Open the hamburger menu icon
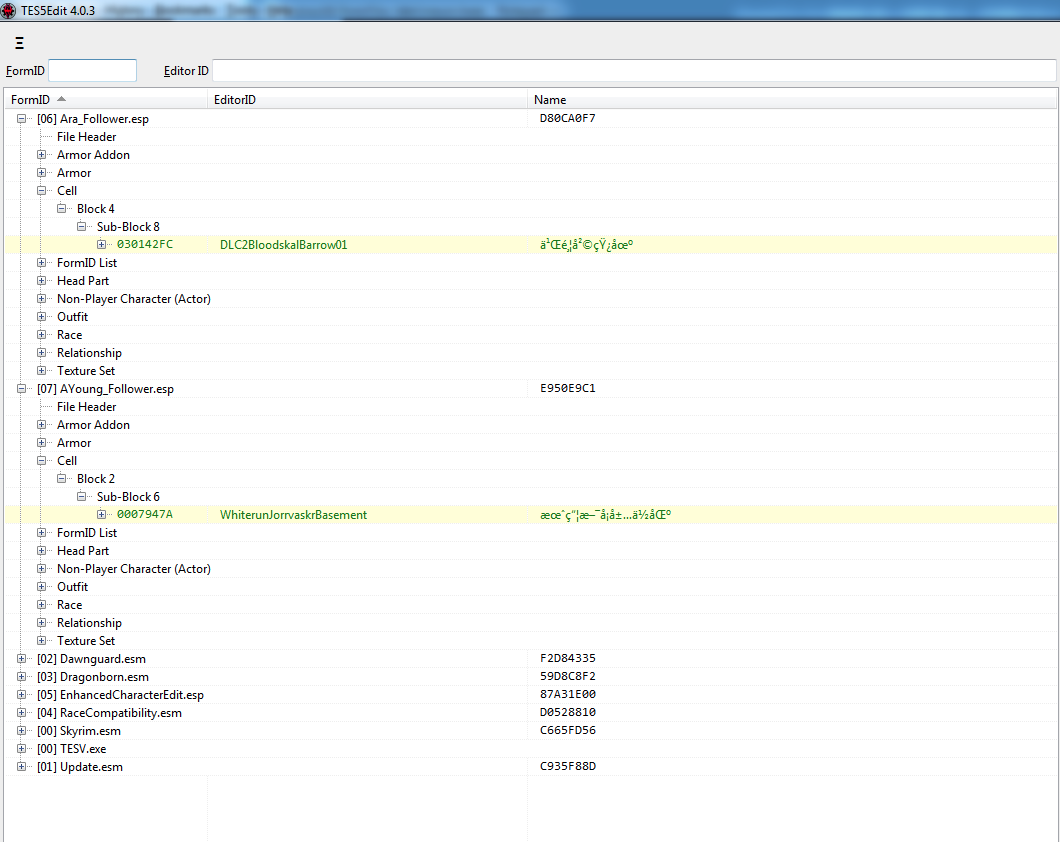The image size is (1060, 842). click(x=20, y=43)
